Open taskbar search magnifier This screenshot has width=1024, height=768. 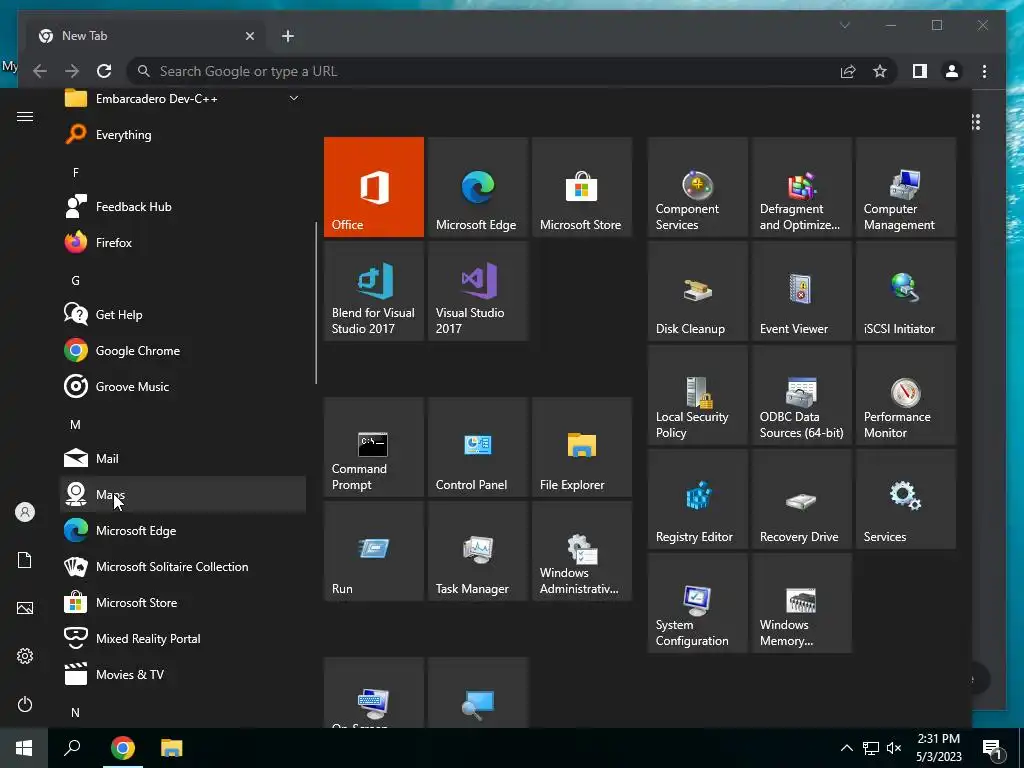click(x=72, y=748)
